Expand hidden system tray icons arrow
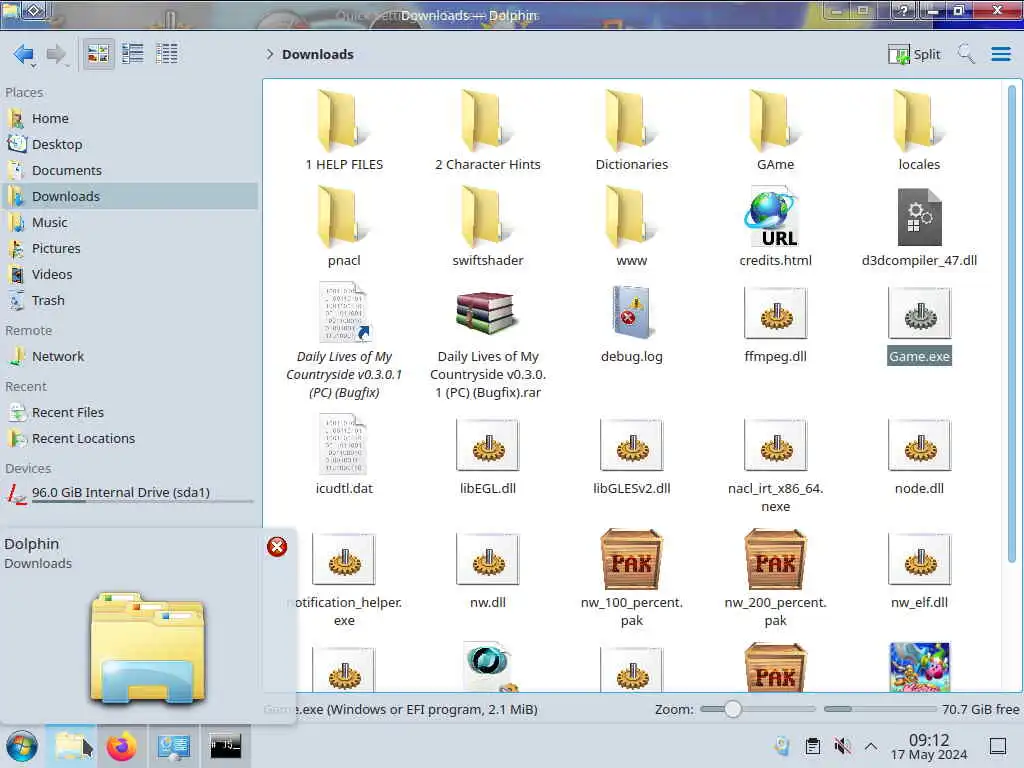The image size is (1024, 768). point(871,746)
